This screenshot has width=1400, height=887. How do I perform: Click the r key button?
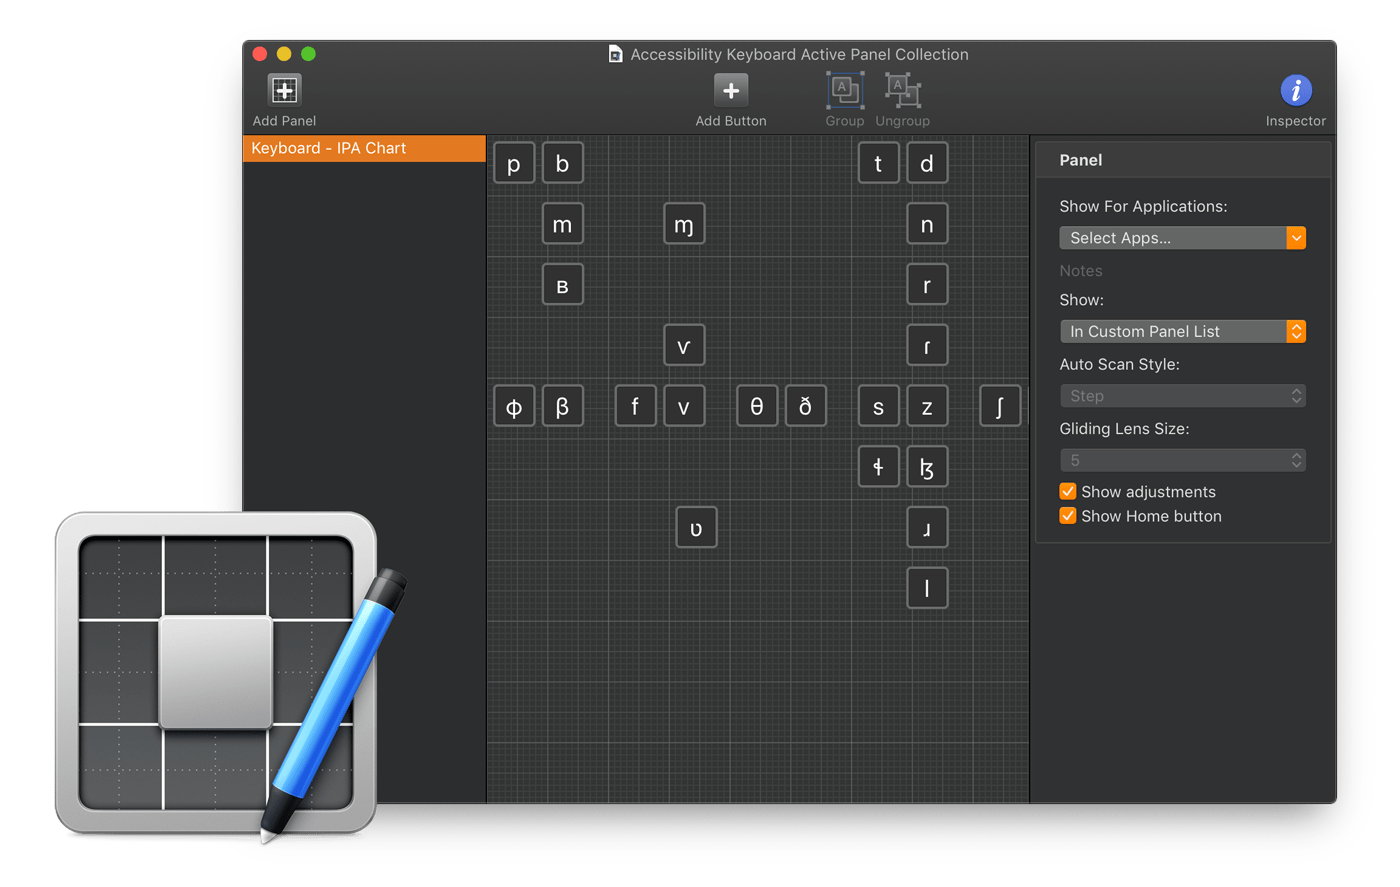(x=926, y=284)
